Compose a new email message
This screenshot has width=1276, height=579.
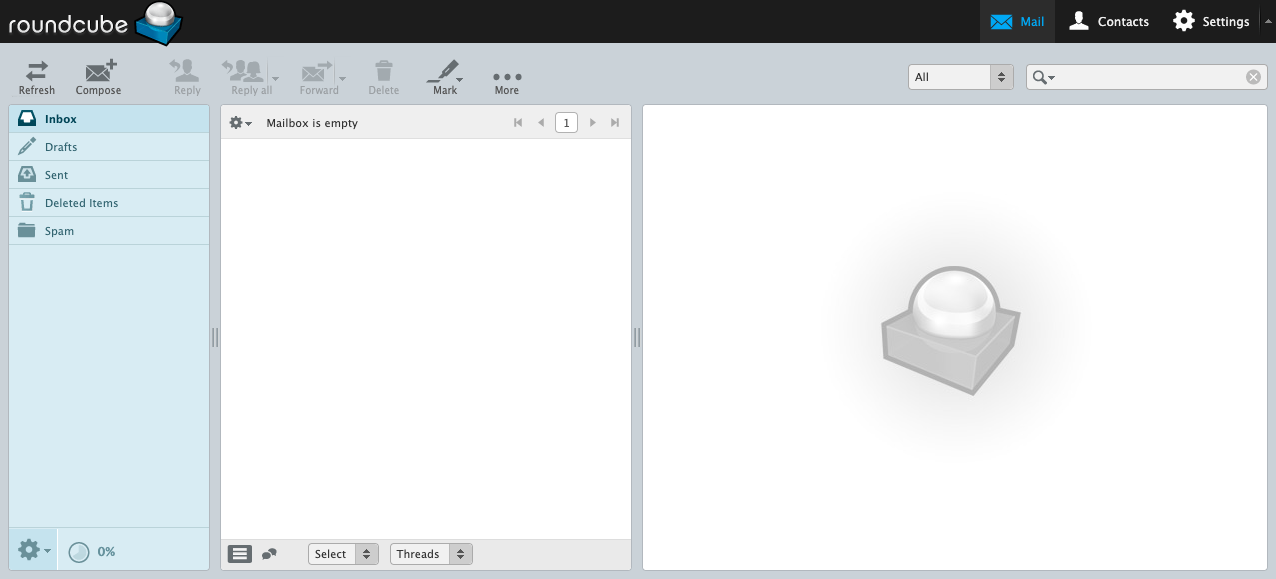98,76
